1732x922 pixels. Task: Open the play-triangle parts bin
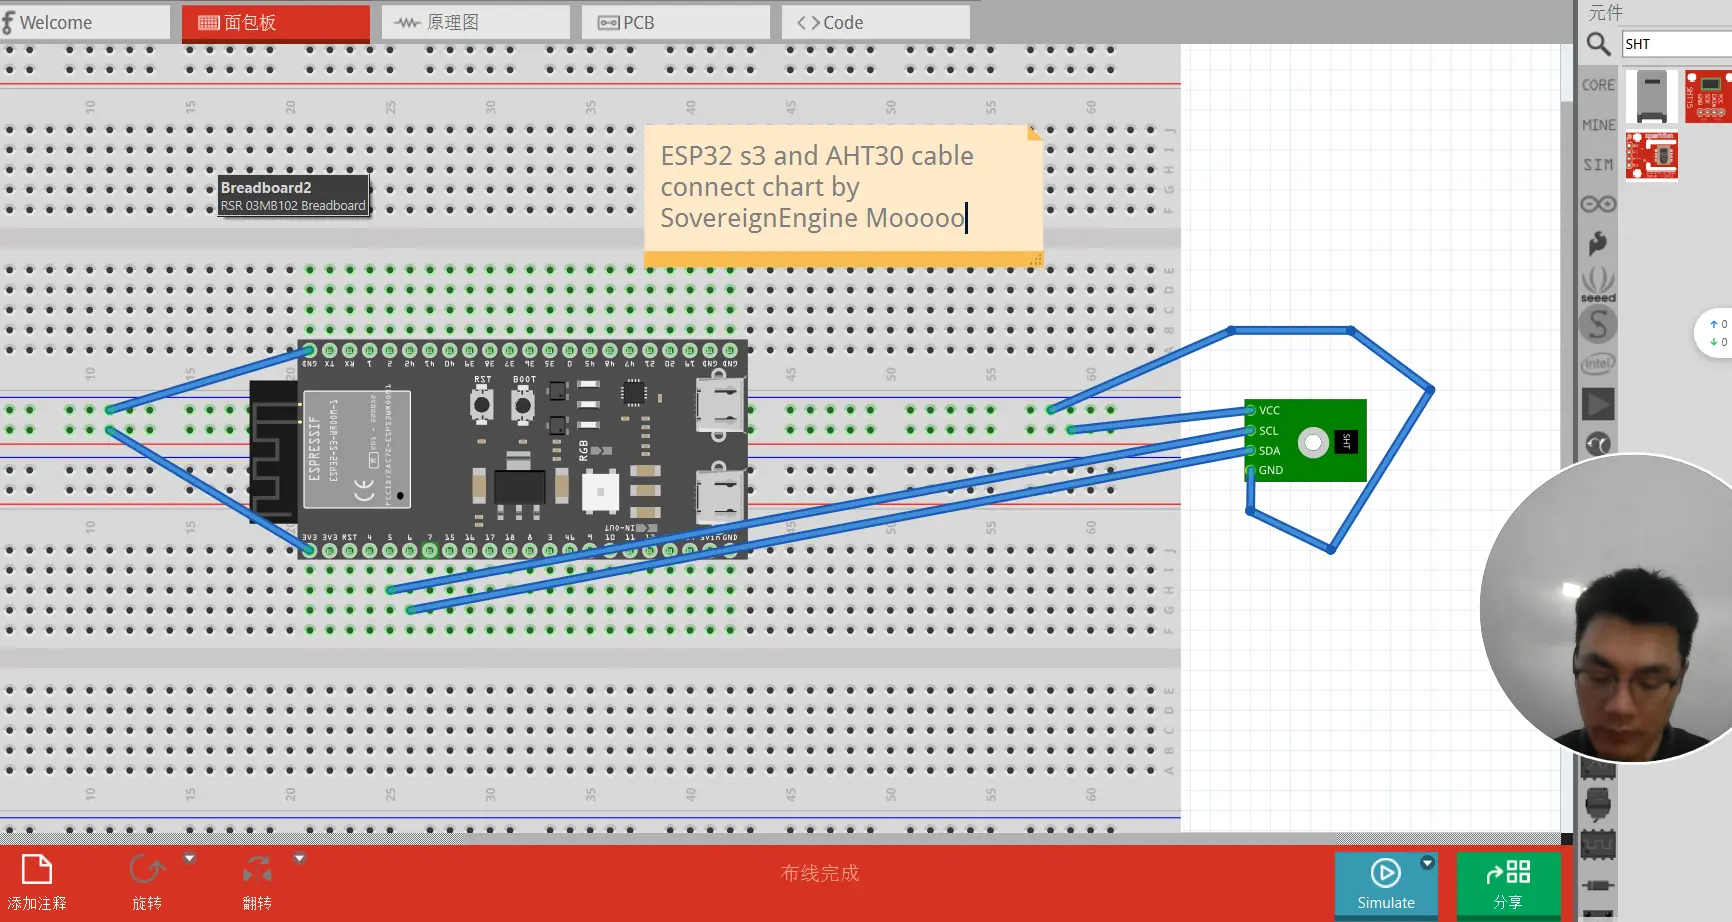(x=1598, y=404)
